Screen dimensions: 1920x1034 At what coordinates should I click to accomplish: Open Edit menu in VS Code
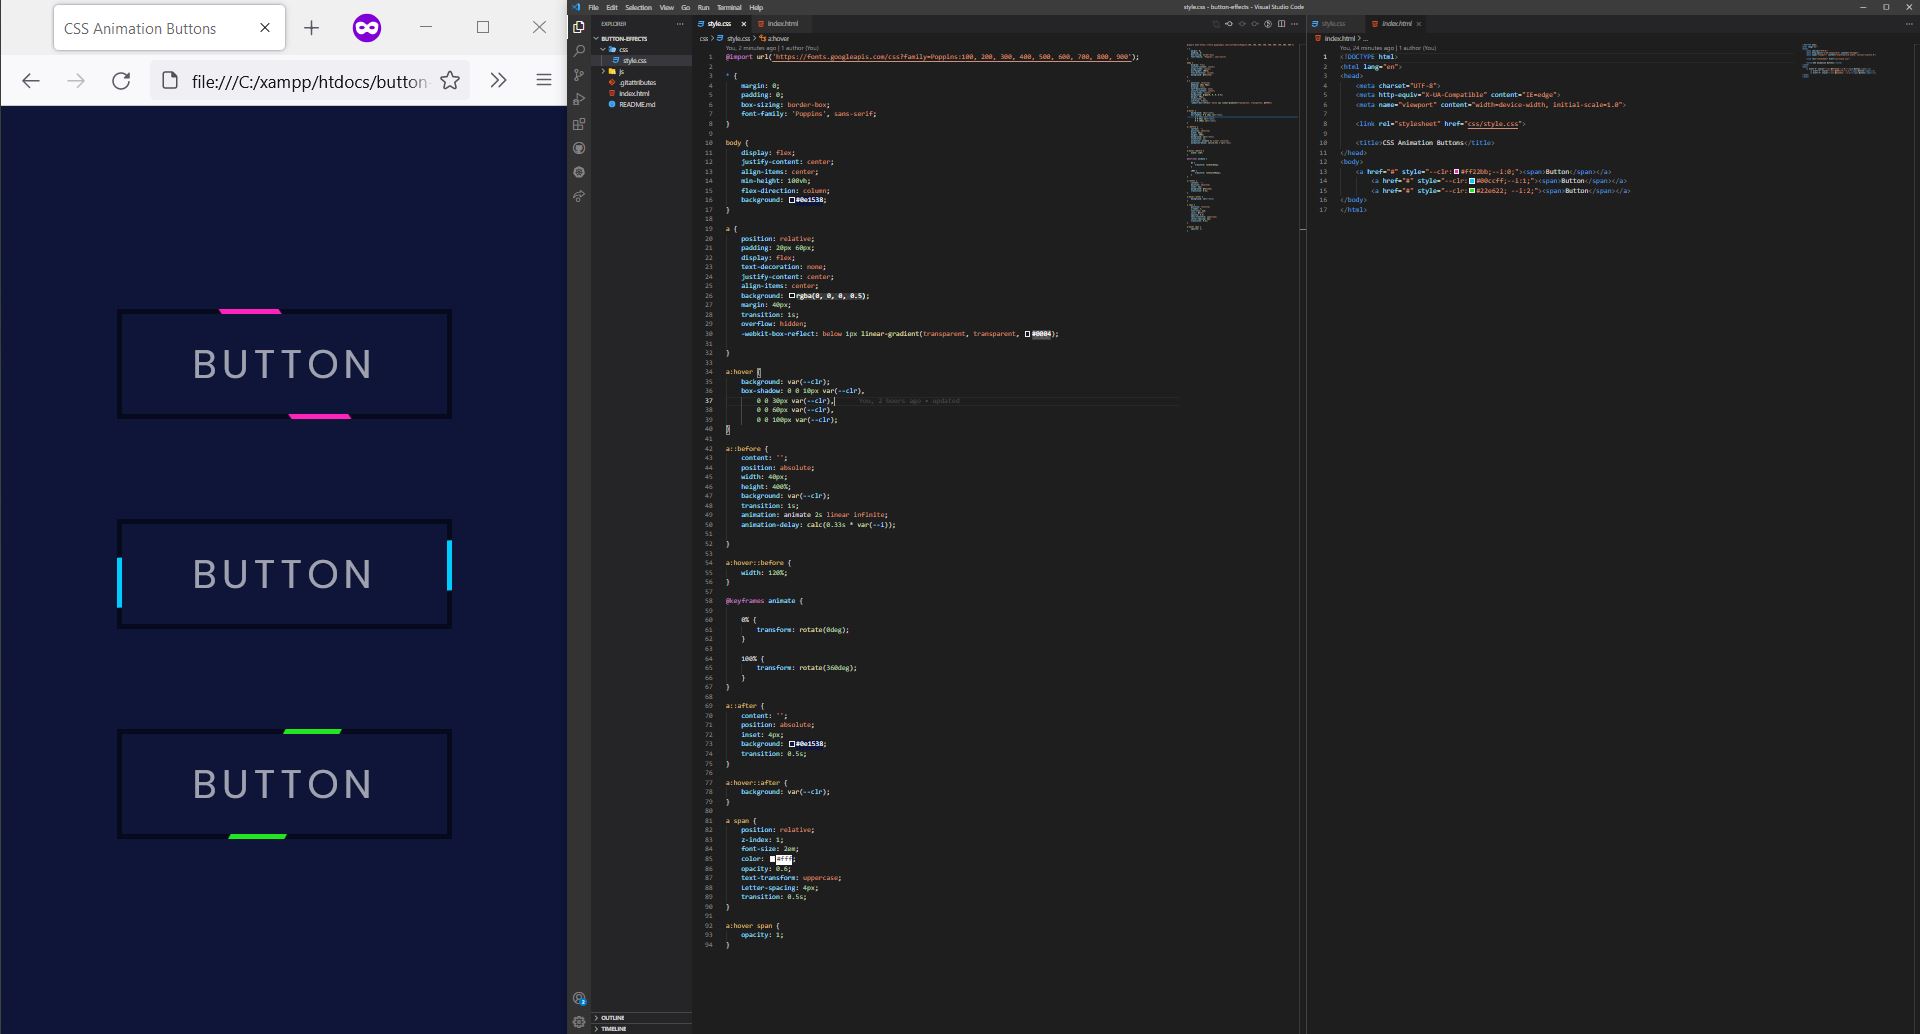[x=612, y=7]
